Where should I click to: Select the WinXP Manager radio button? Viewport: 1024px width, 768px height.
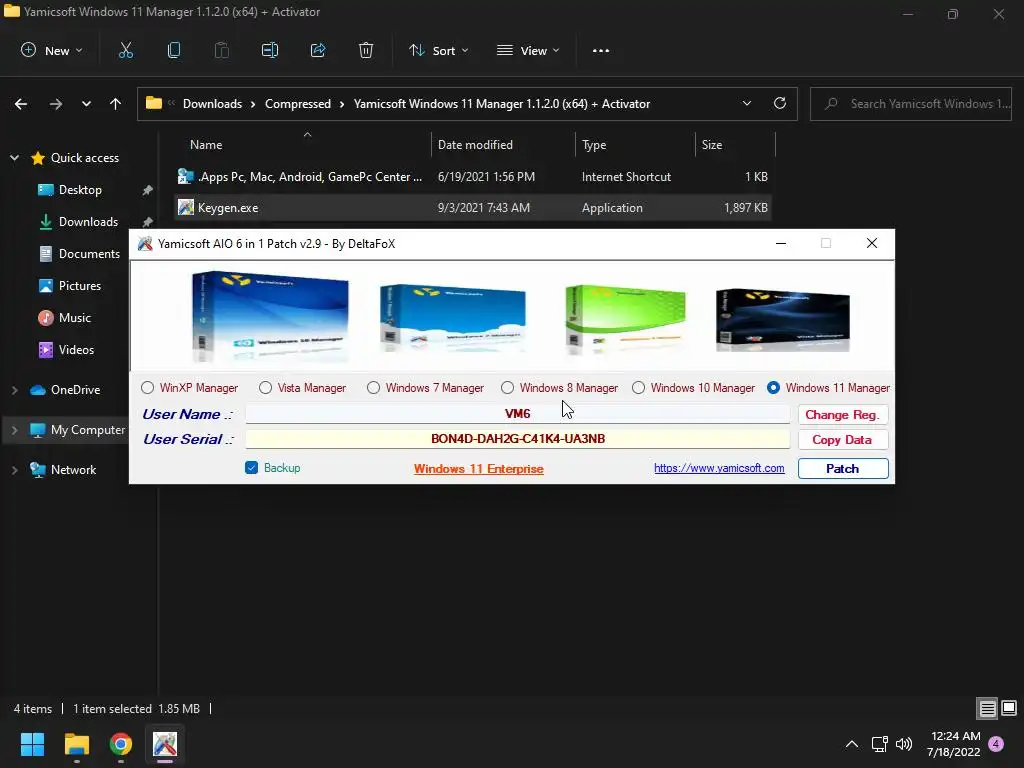tap(148, 388)
